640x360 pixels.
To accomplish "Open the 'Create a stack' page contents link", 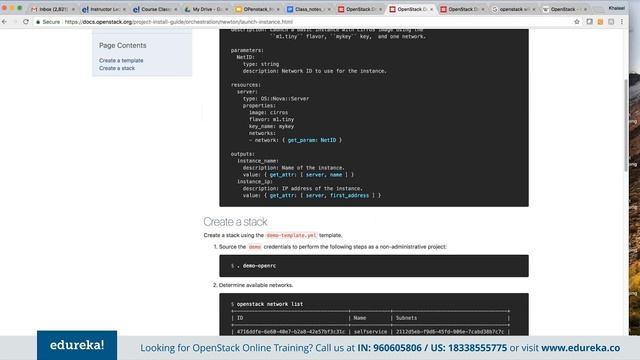I will point(117,68).
